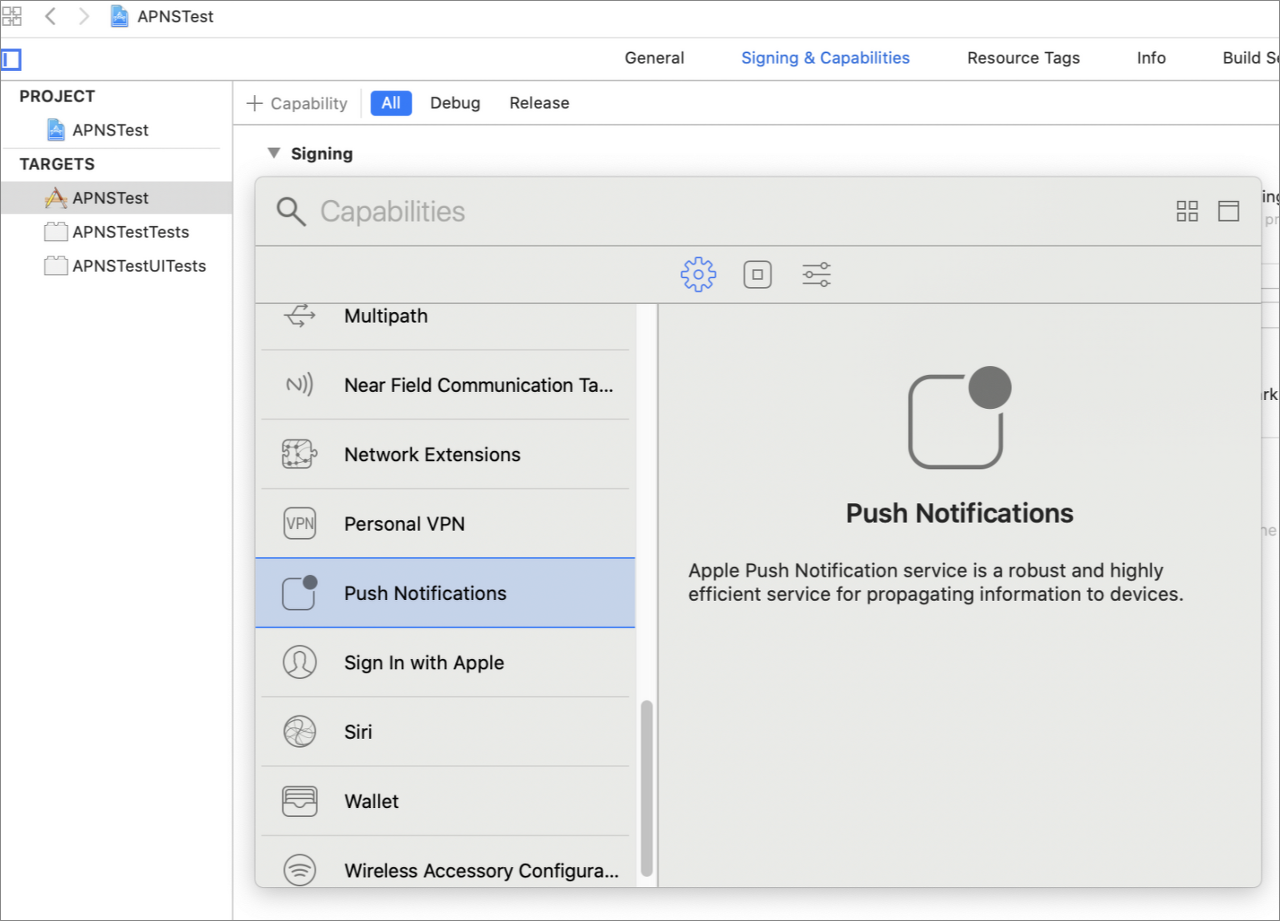Click the large Push Notifications preview icon
This screenshot has height=921, width=1280.
point(959,418)
